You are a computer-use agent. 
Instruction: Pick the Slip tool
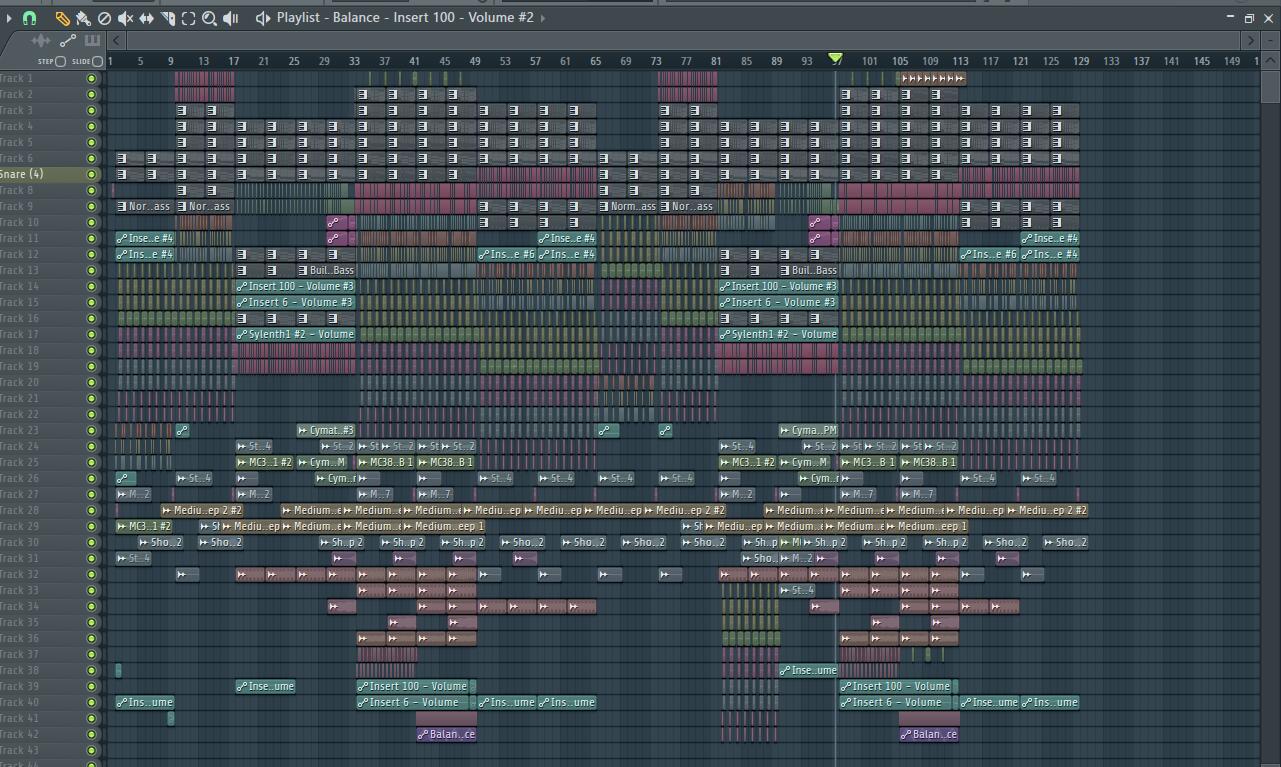click(146, 18)
